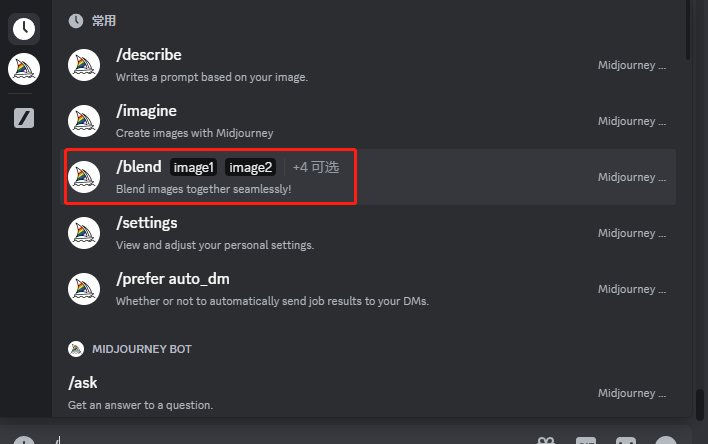Click the image1 parameter chip
The image size is (708, 444).
(193, 167)
